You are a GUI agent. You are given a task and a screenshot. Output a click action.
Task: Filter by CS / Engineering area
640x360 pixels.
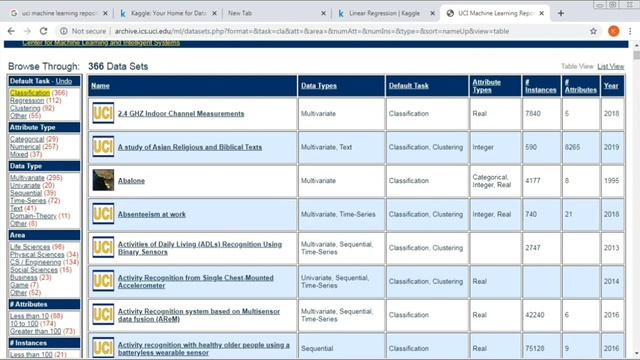tap(35, 262)
